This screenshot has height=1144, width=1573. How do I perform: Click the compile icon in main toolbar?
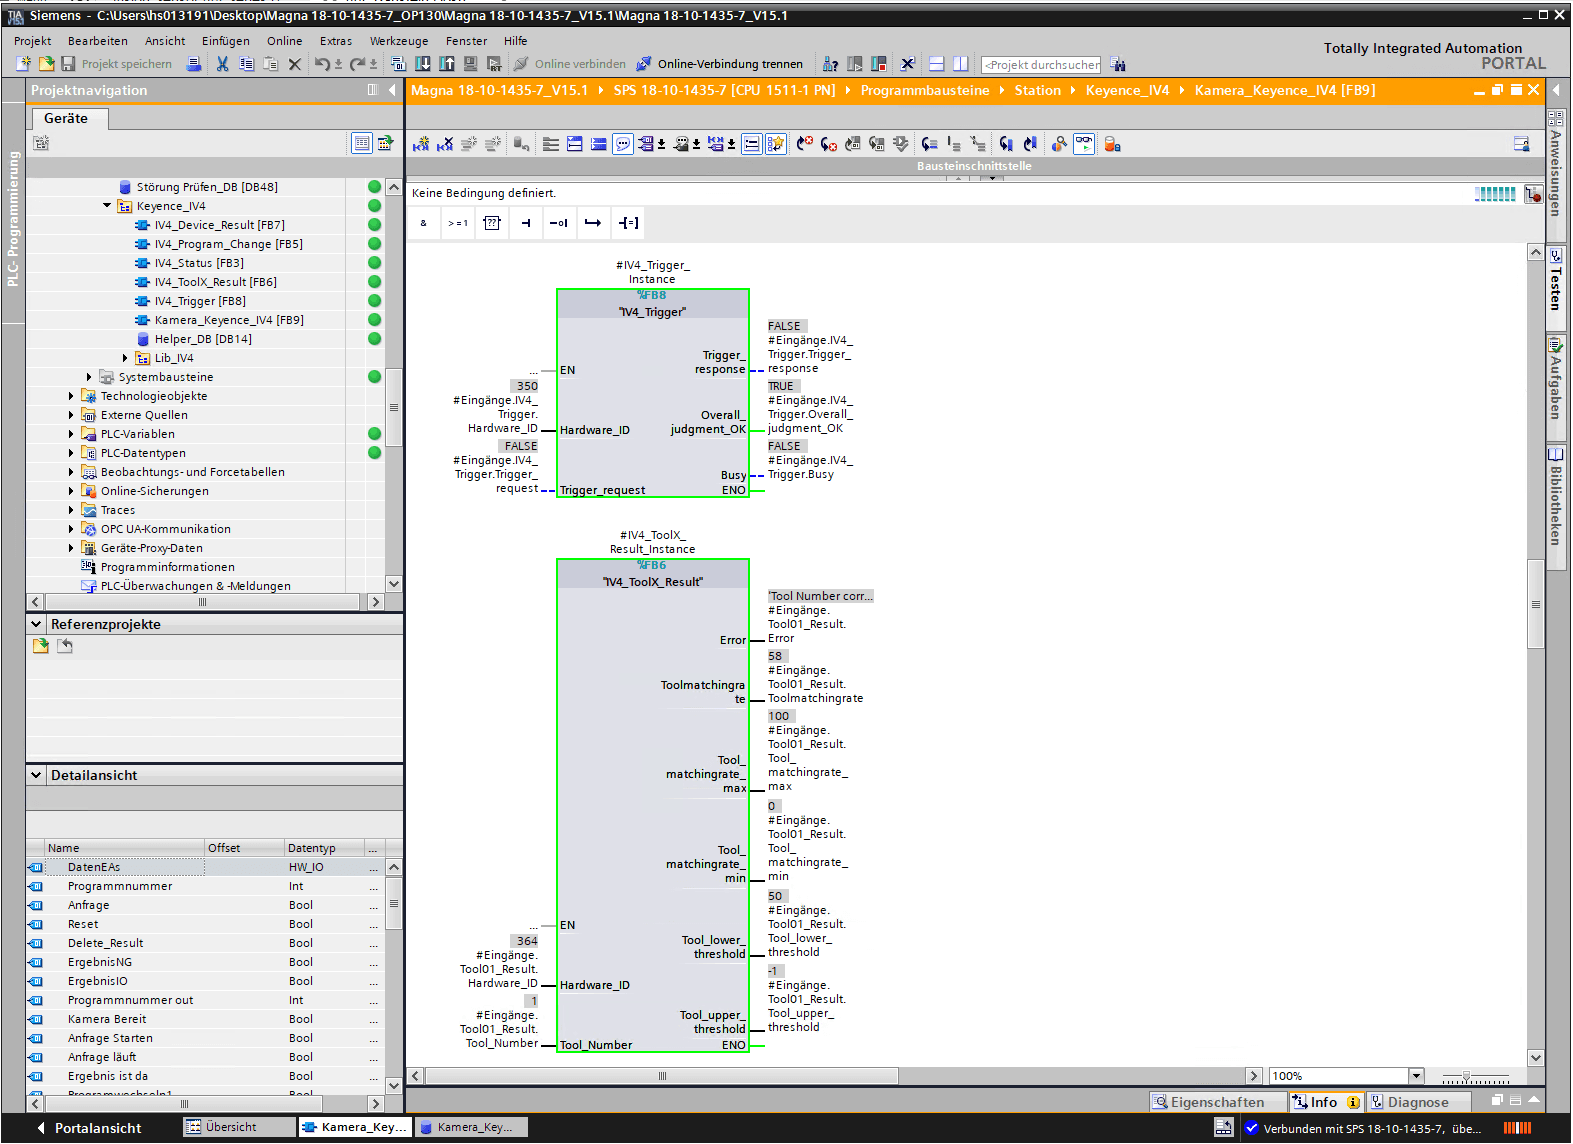point(398,64)
